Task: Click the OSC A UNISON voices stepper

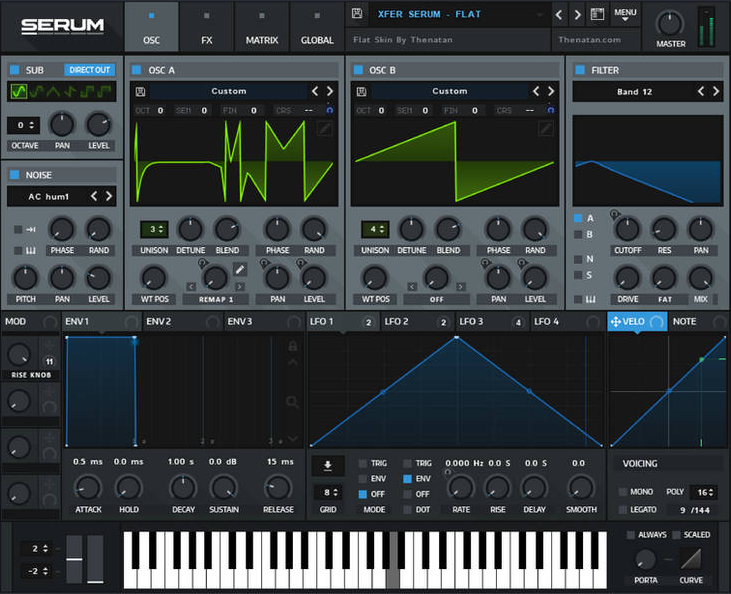Action: pyautogui.click(x=154, y=229)
